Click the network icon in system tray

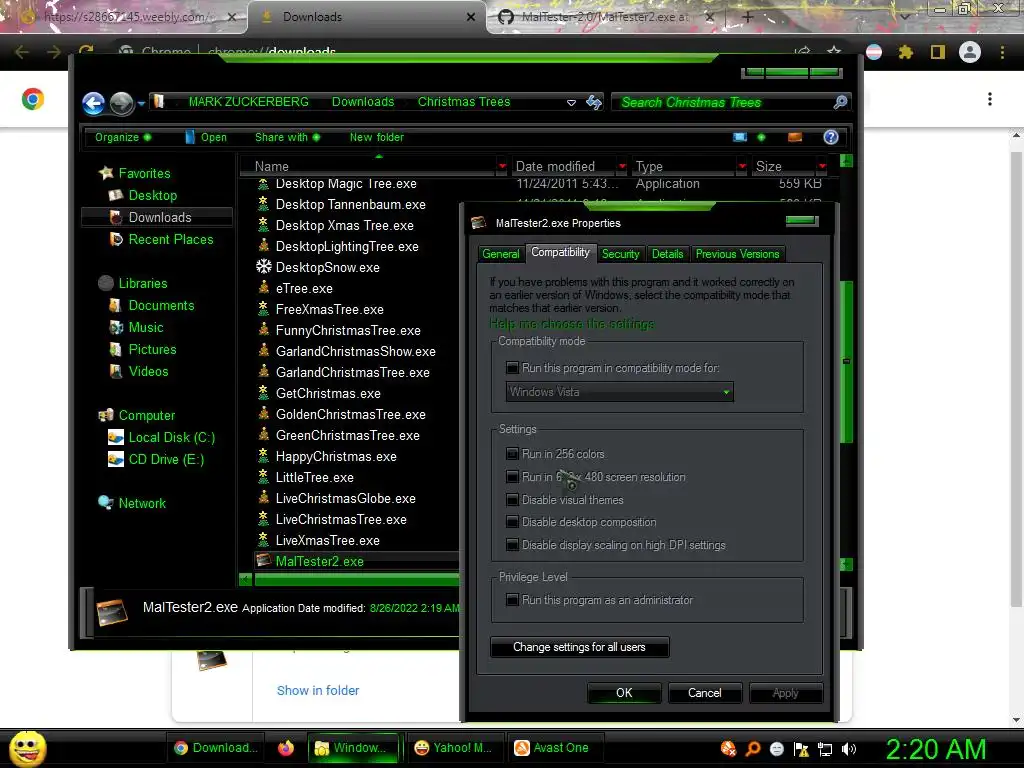coord(825,749)
